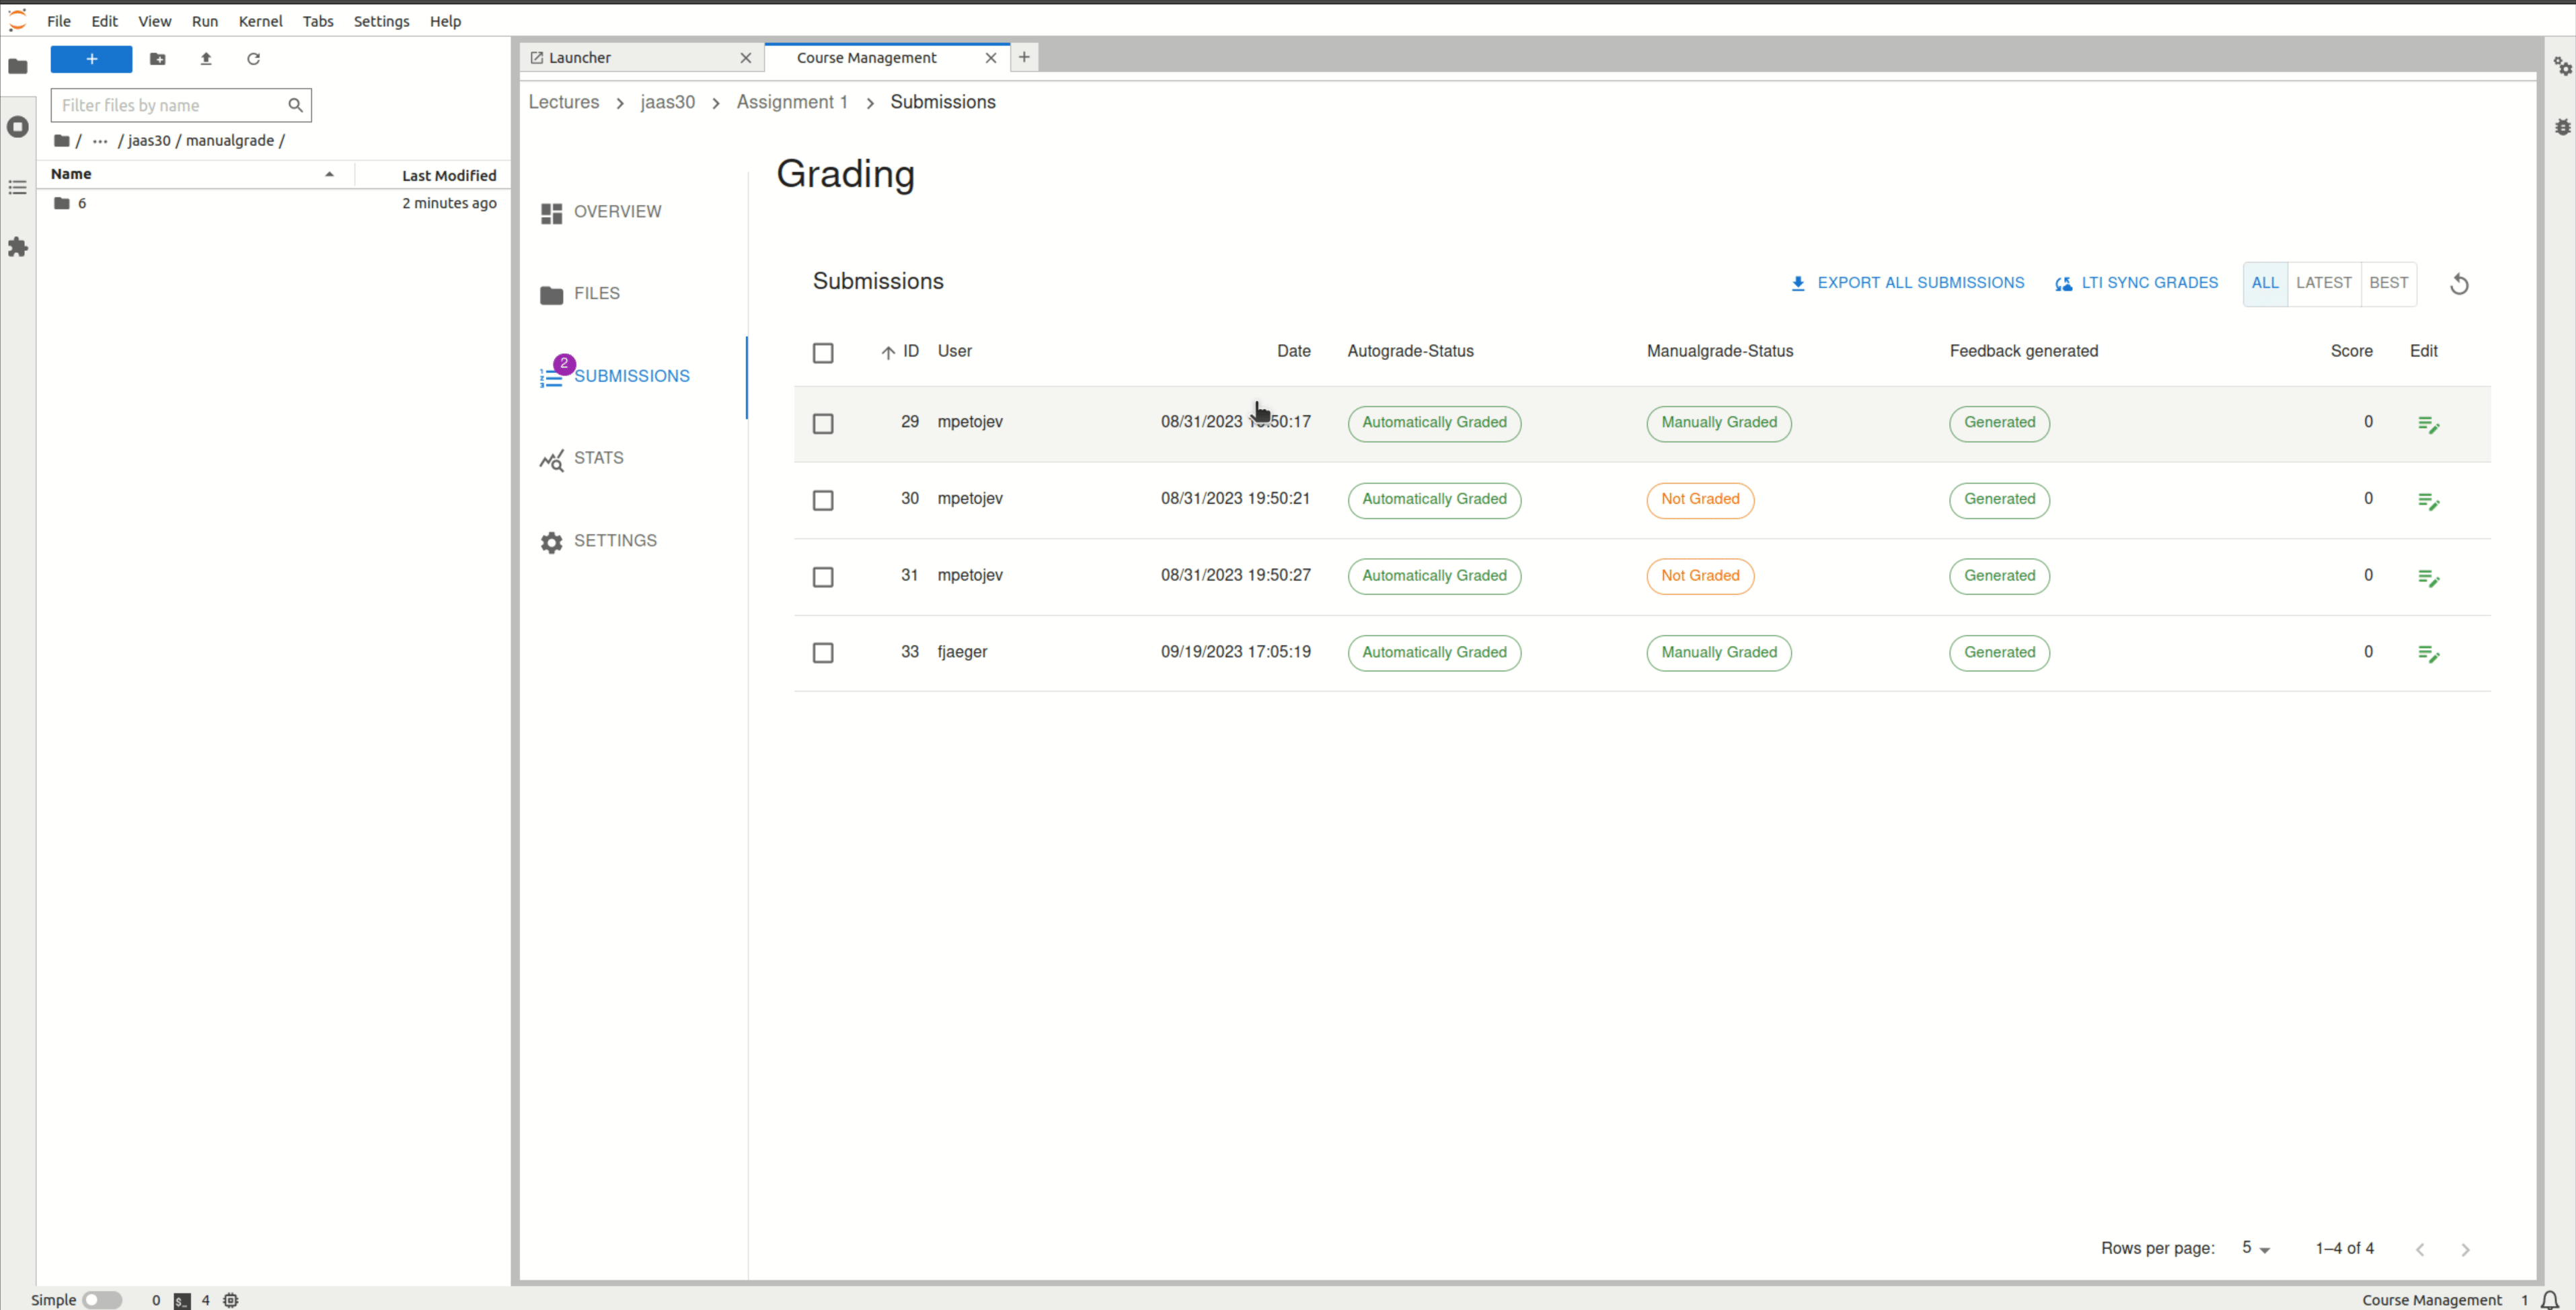Click EXPORT ALL SUBMISSIONS button
The image size is (2576, 1310).
[x=1906, y=283]
